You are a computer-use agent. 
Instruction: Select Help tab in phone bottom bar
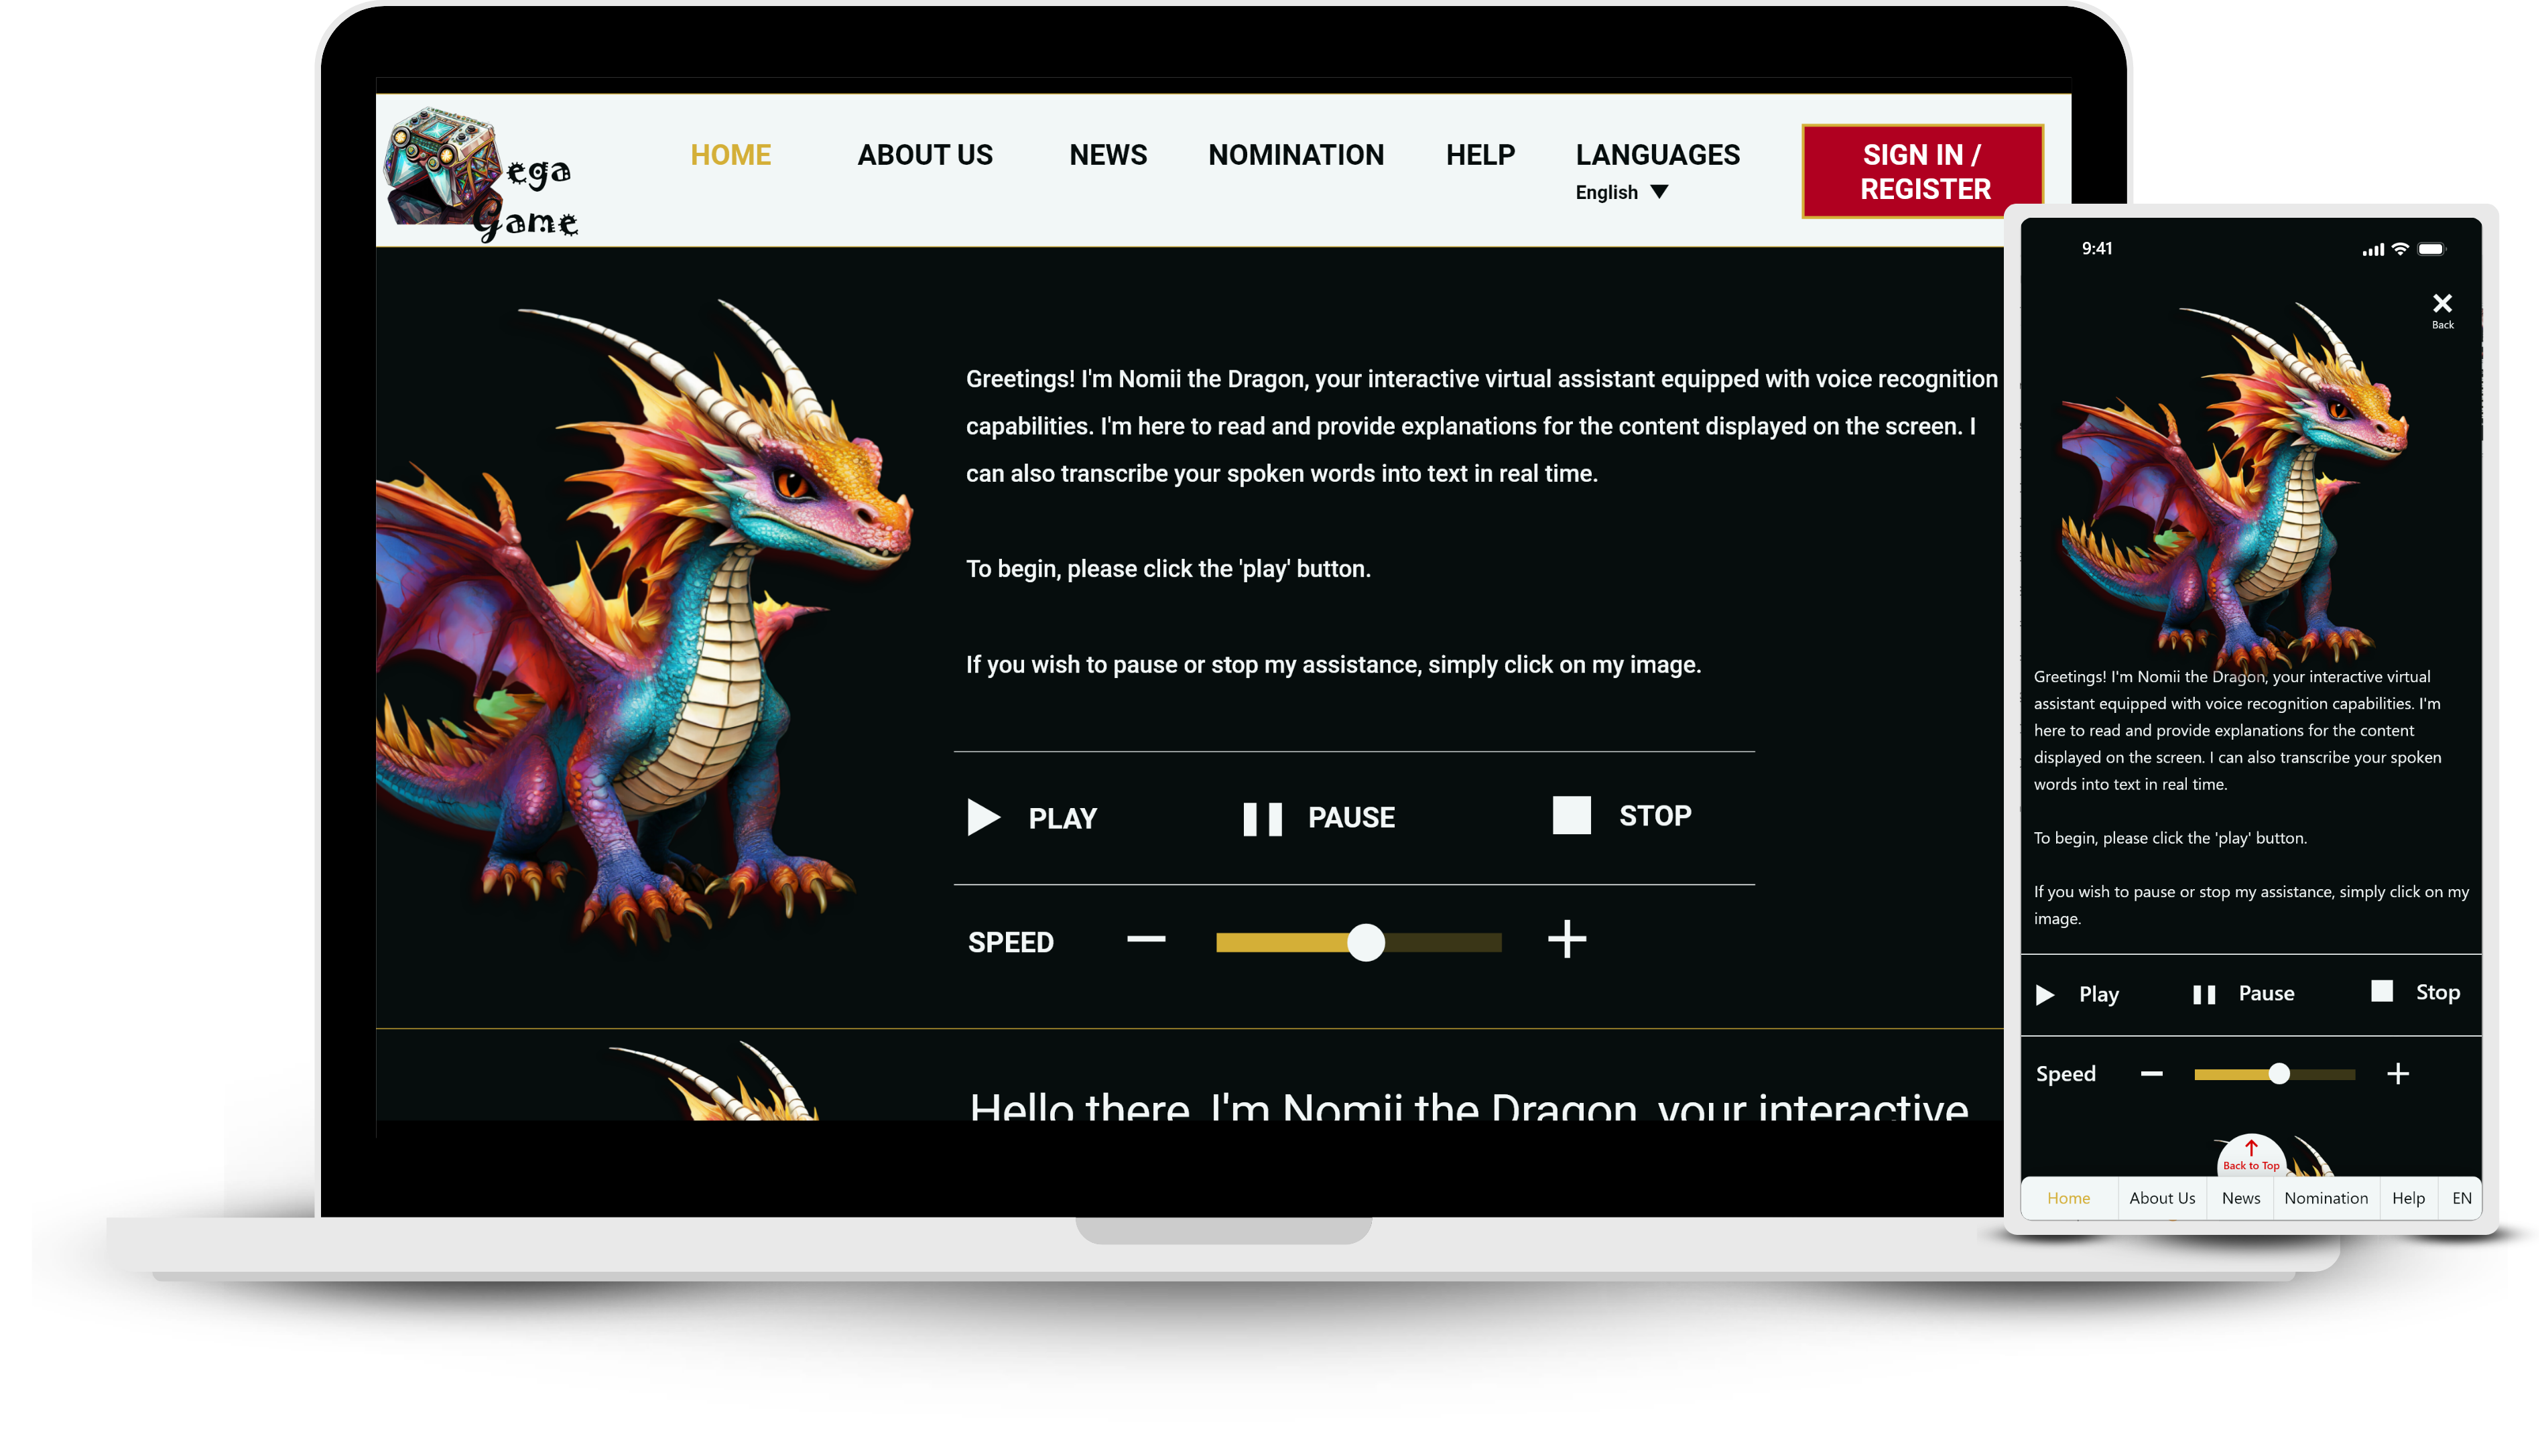pos(2408,1198)
